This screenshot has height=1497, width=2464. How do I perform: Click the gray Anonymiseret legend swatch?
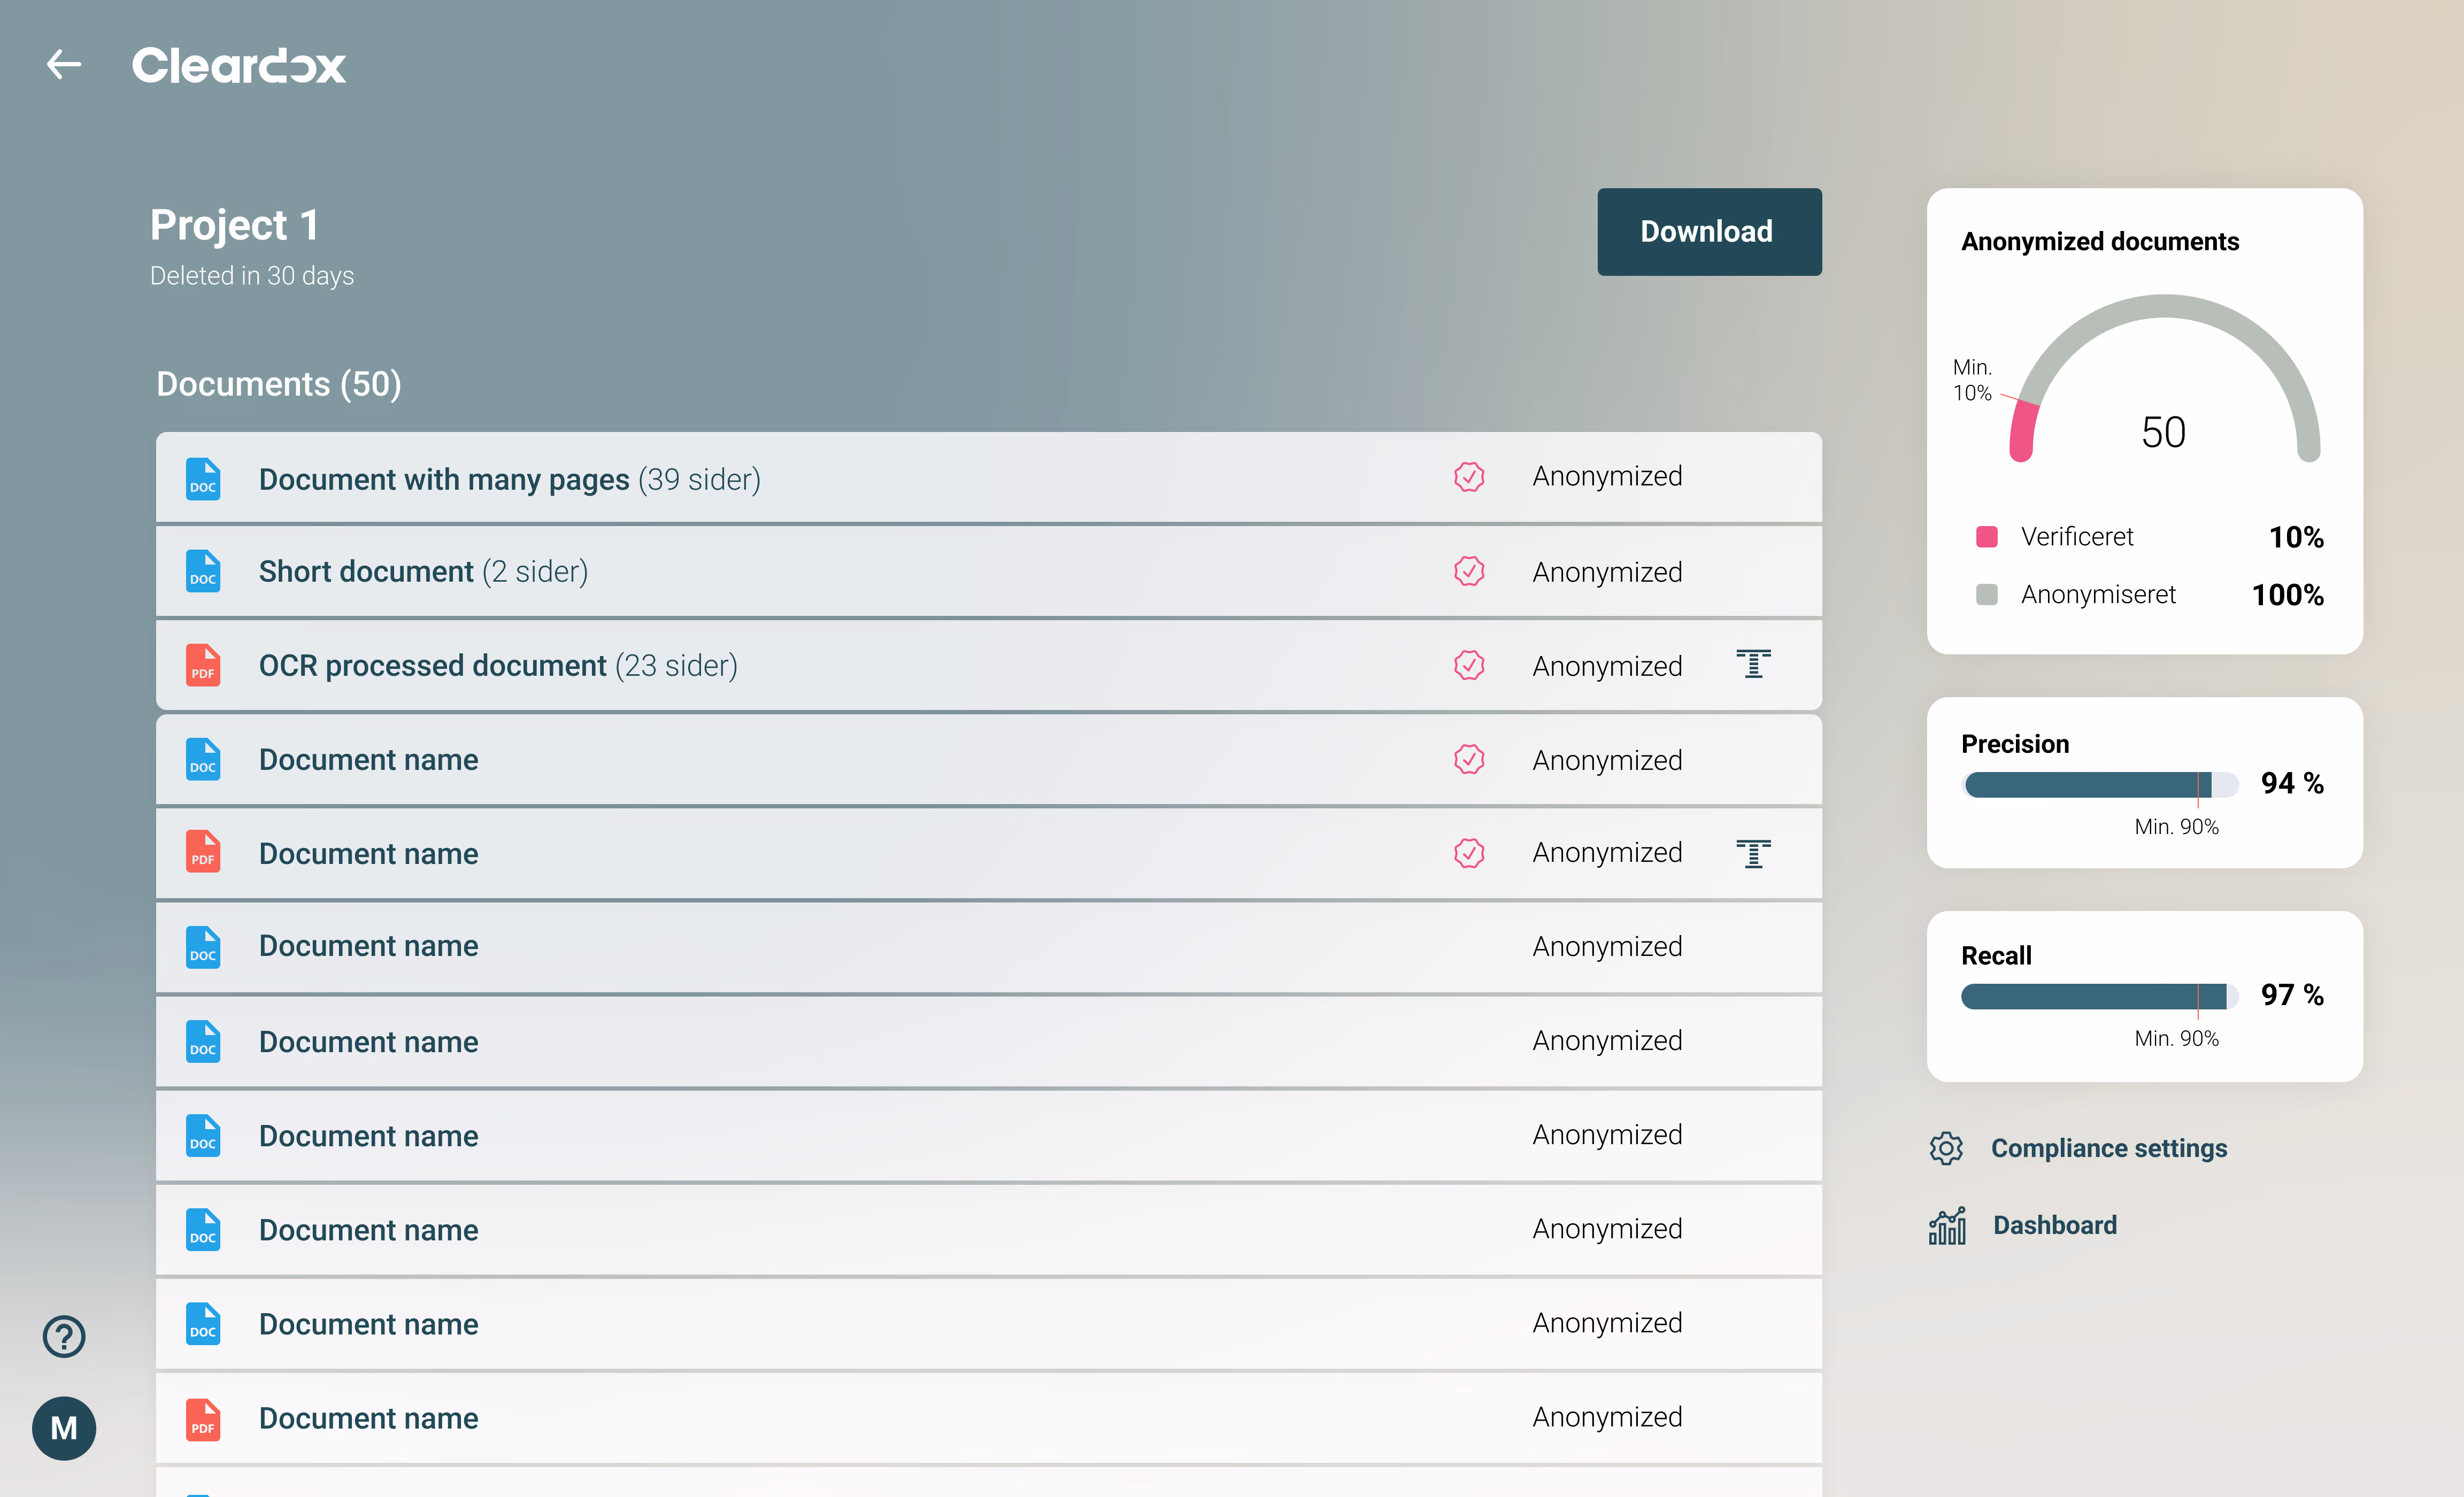[x=1987, y=595]
